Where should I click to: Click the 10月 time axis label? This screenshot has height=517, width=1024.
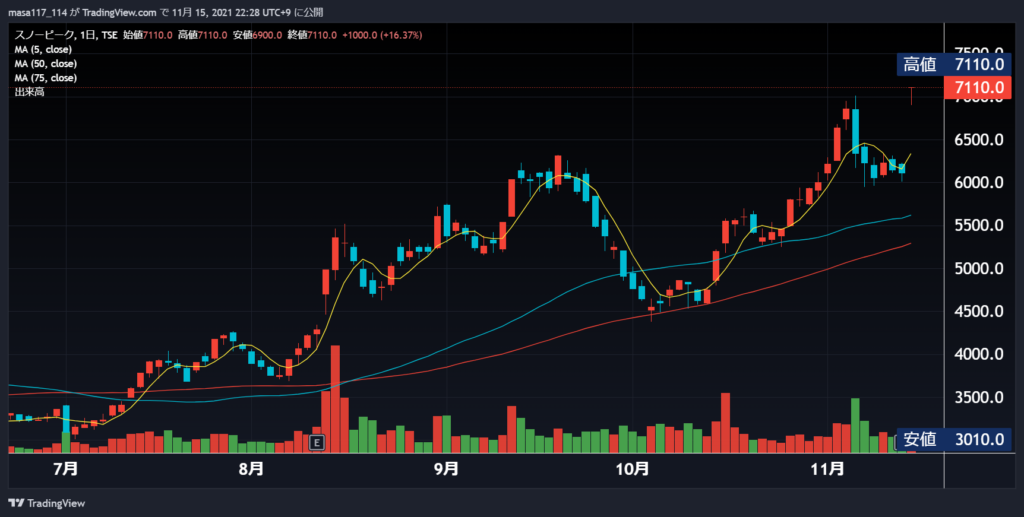pos(632,469)
